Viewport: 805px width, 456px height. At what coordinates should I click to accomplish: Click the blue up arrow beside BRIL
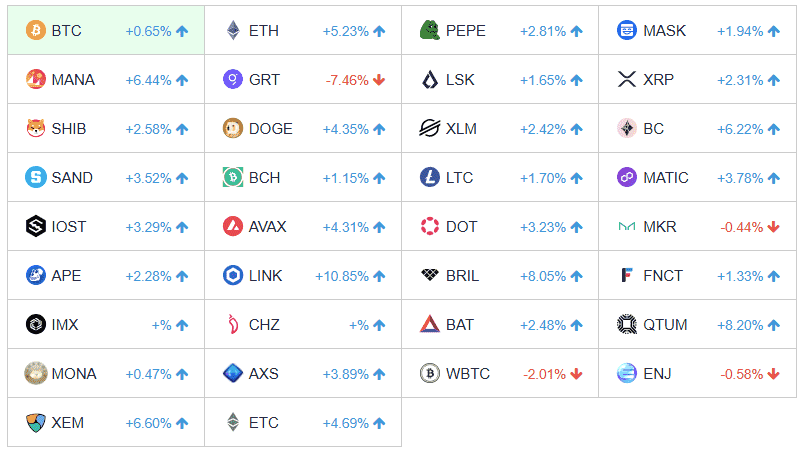click(576, 276)
